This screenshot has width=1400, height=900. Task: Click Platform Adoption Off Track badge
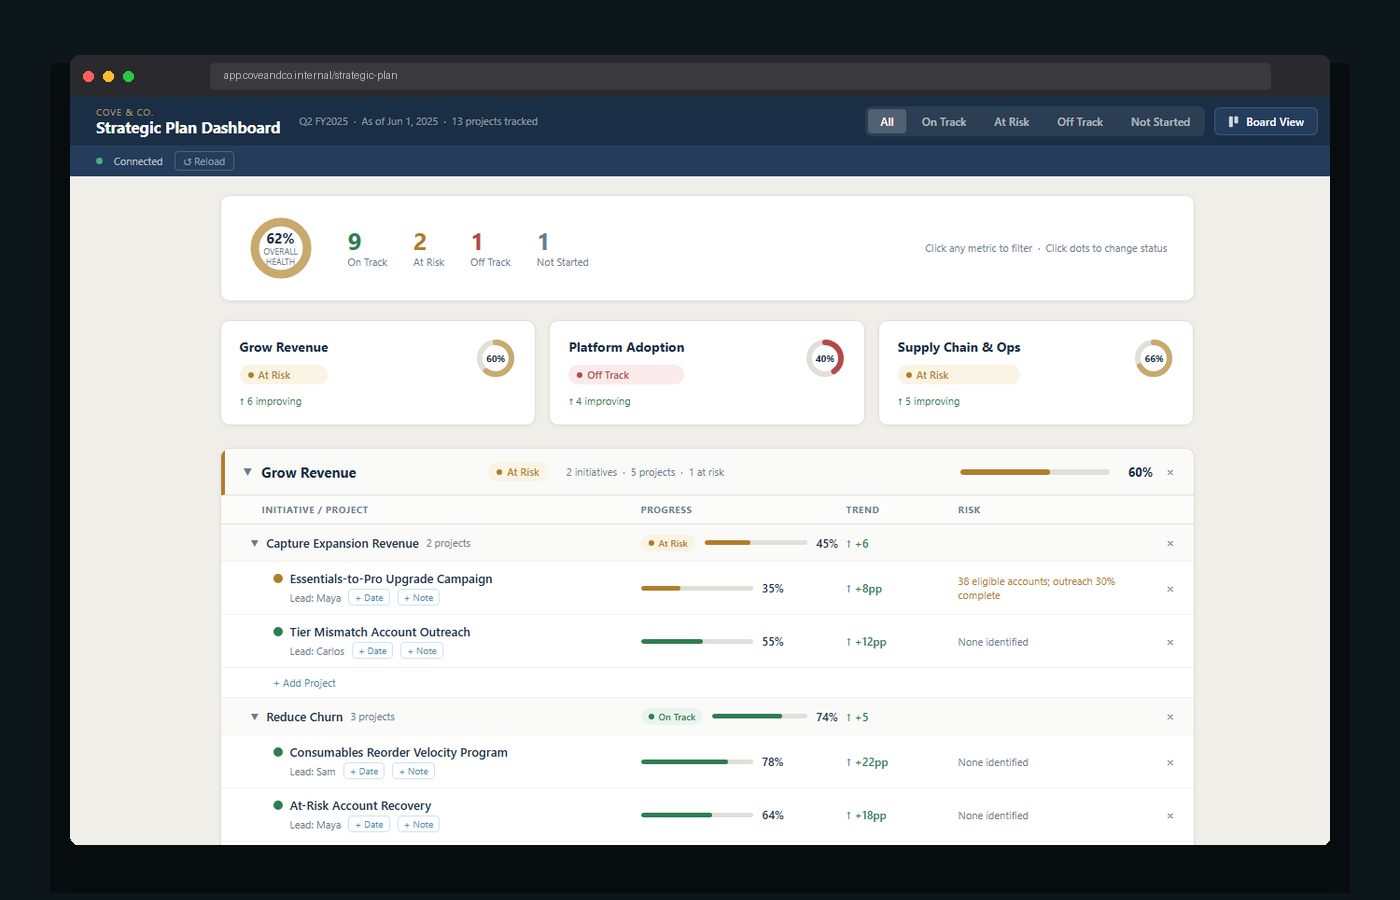pyautogui.click(x=626, y=375)
